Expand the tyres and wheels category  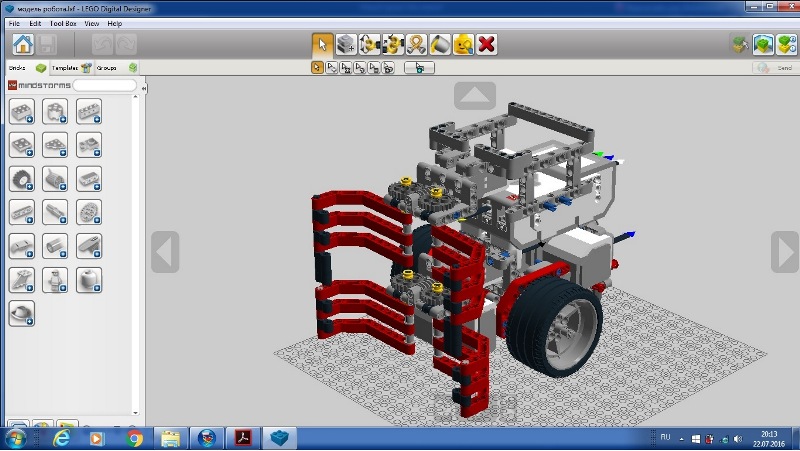click(x=22, y=179)
